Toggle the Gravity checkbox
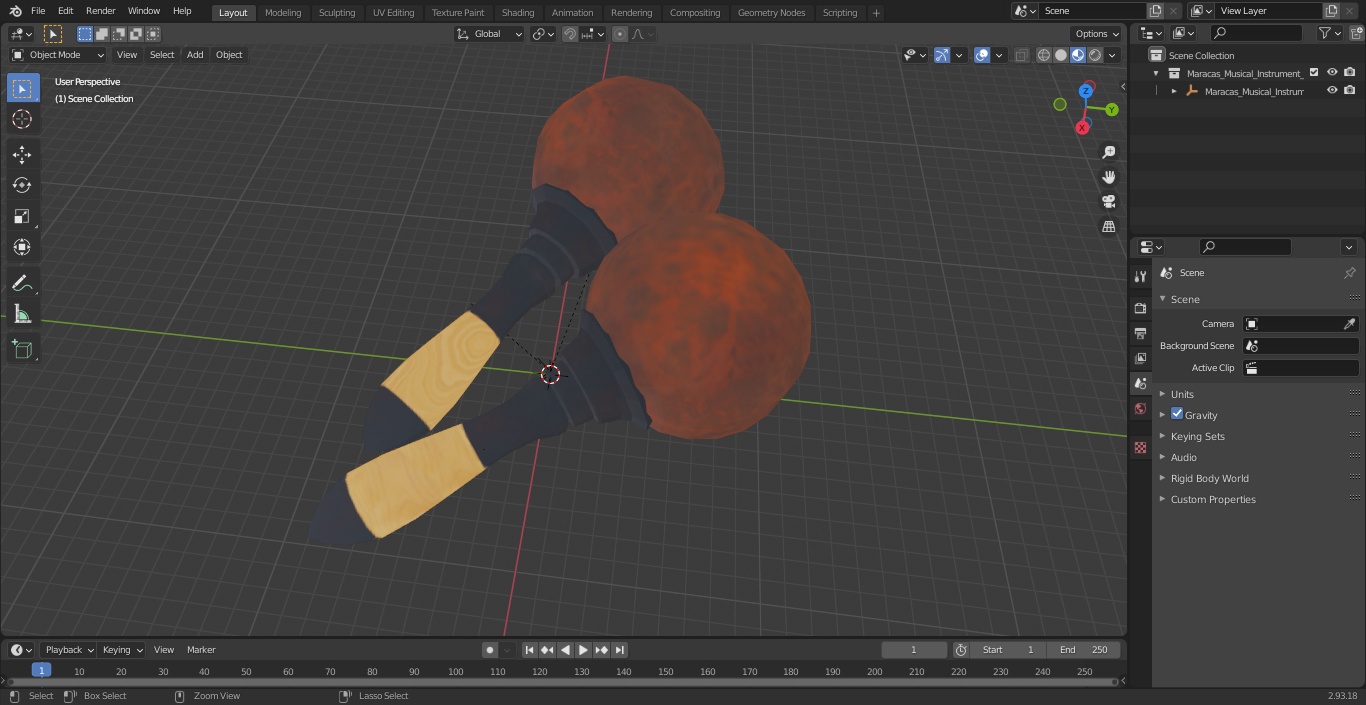The width and height of the screenshot is (1366, 705). click(1177, 414)
